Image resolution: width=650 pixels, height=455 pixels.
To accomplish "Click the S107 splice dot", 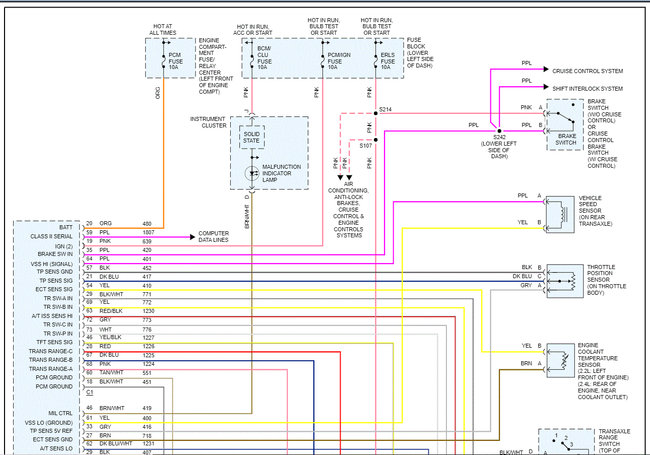I will click(376, 140).
